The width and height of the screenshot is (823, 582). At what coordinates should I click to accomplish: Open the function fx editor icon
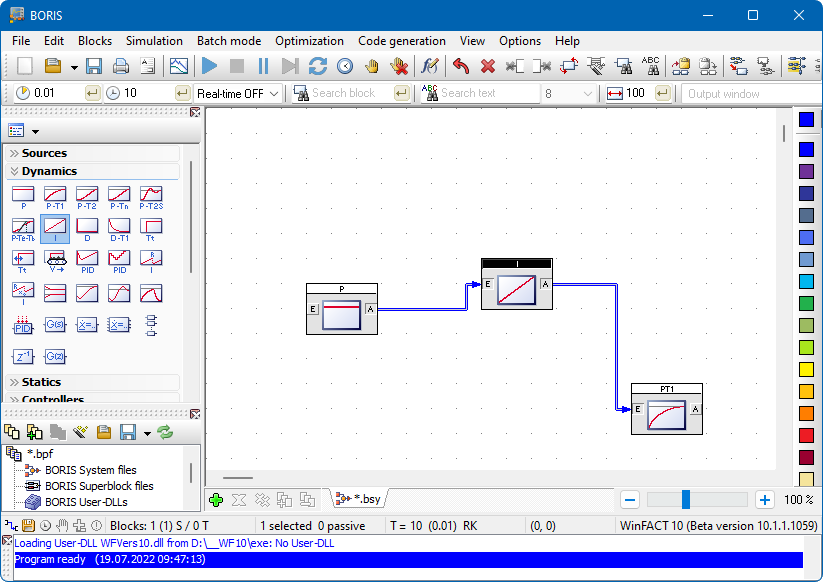430,66
